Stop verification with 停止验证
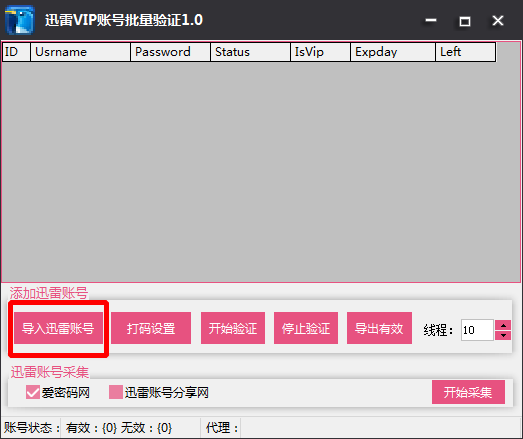The height and width of the screenshot is (439, 523). [x=306, y=328]
